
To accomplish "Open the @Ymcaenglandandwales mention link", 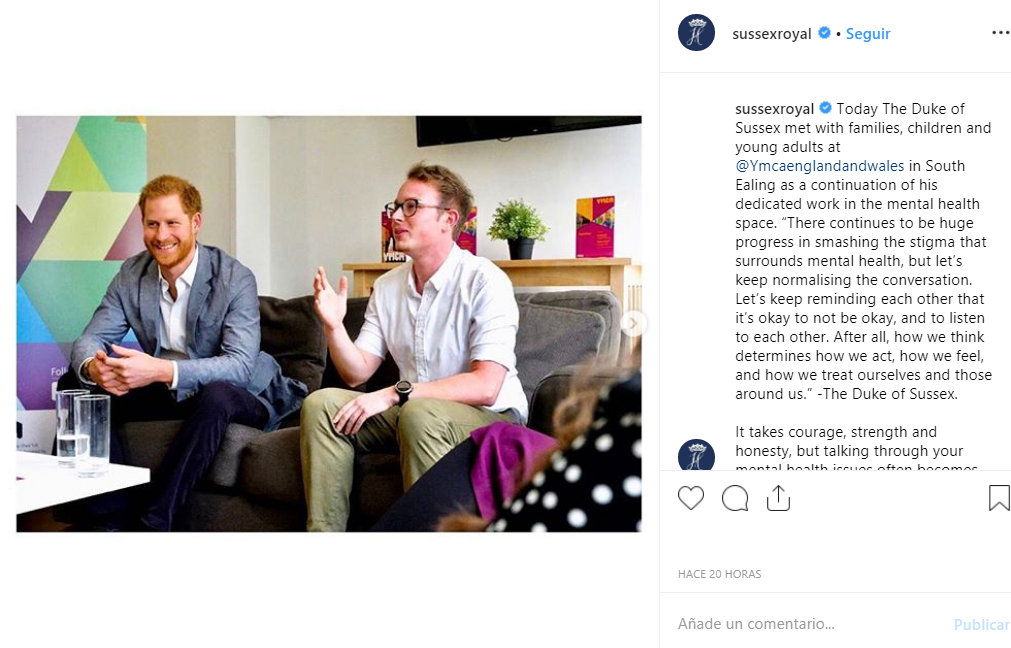I will pyautogui.click(x=820, y=166).
